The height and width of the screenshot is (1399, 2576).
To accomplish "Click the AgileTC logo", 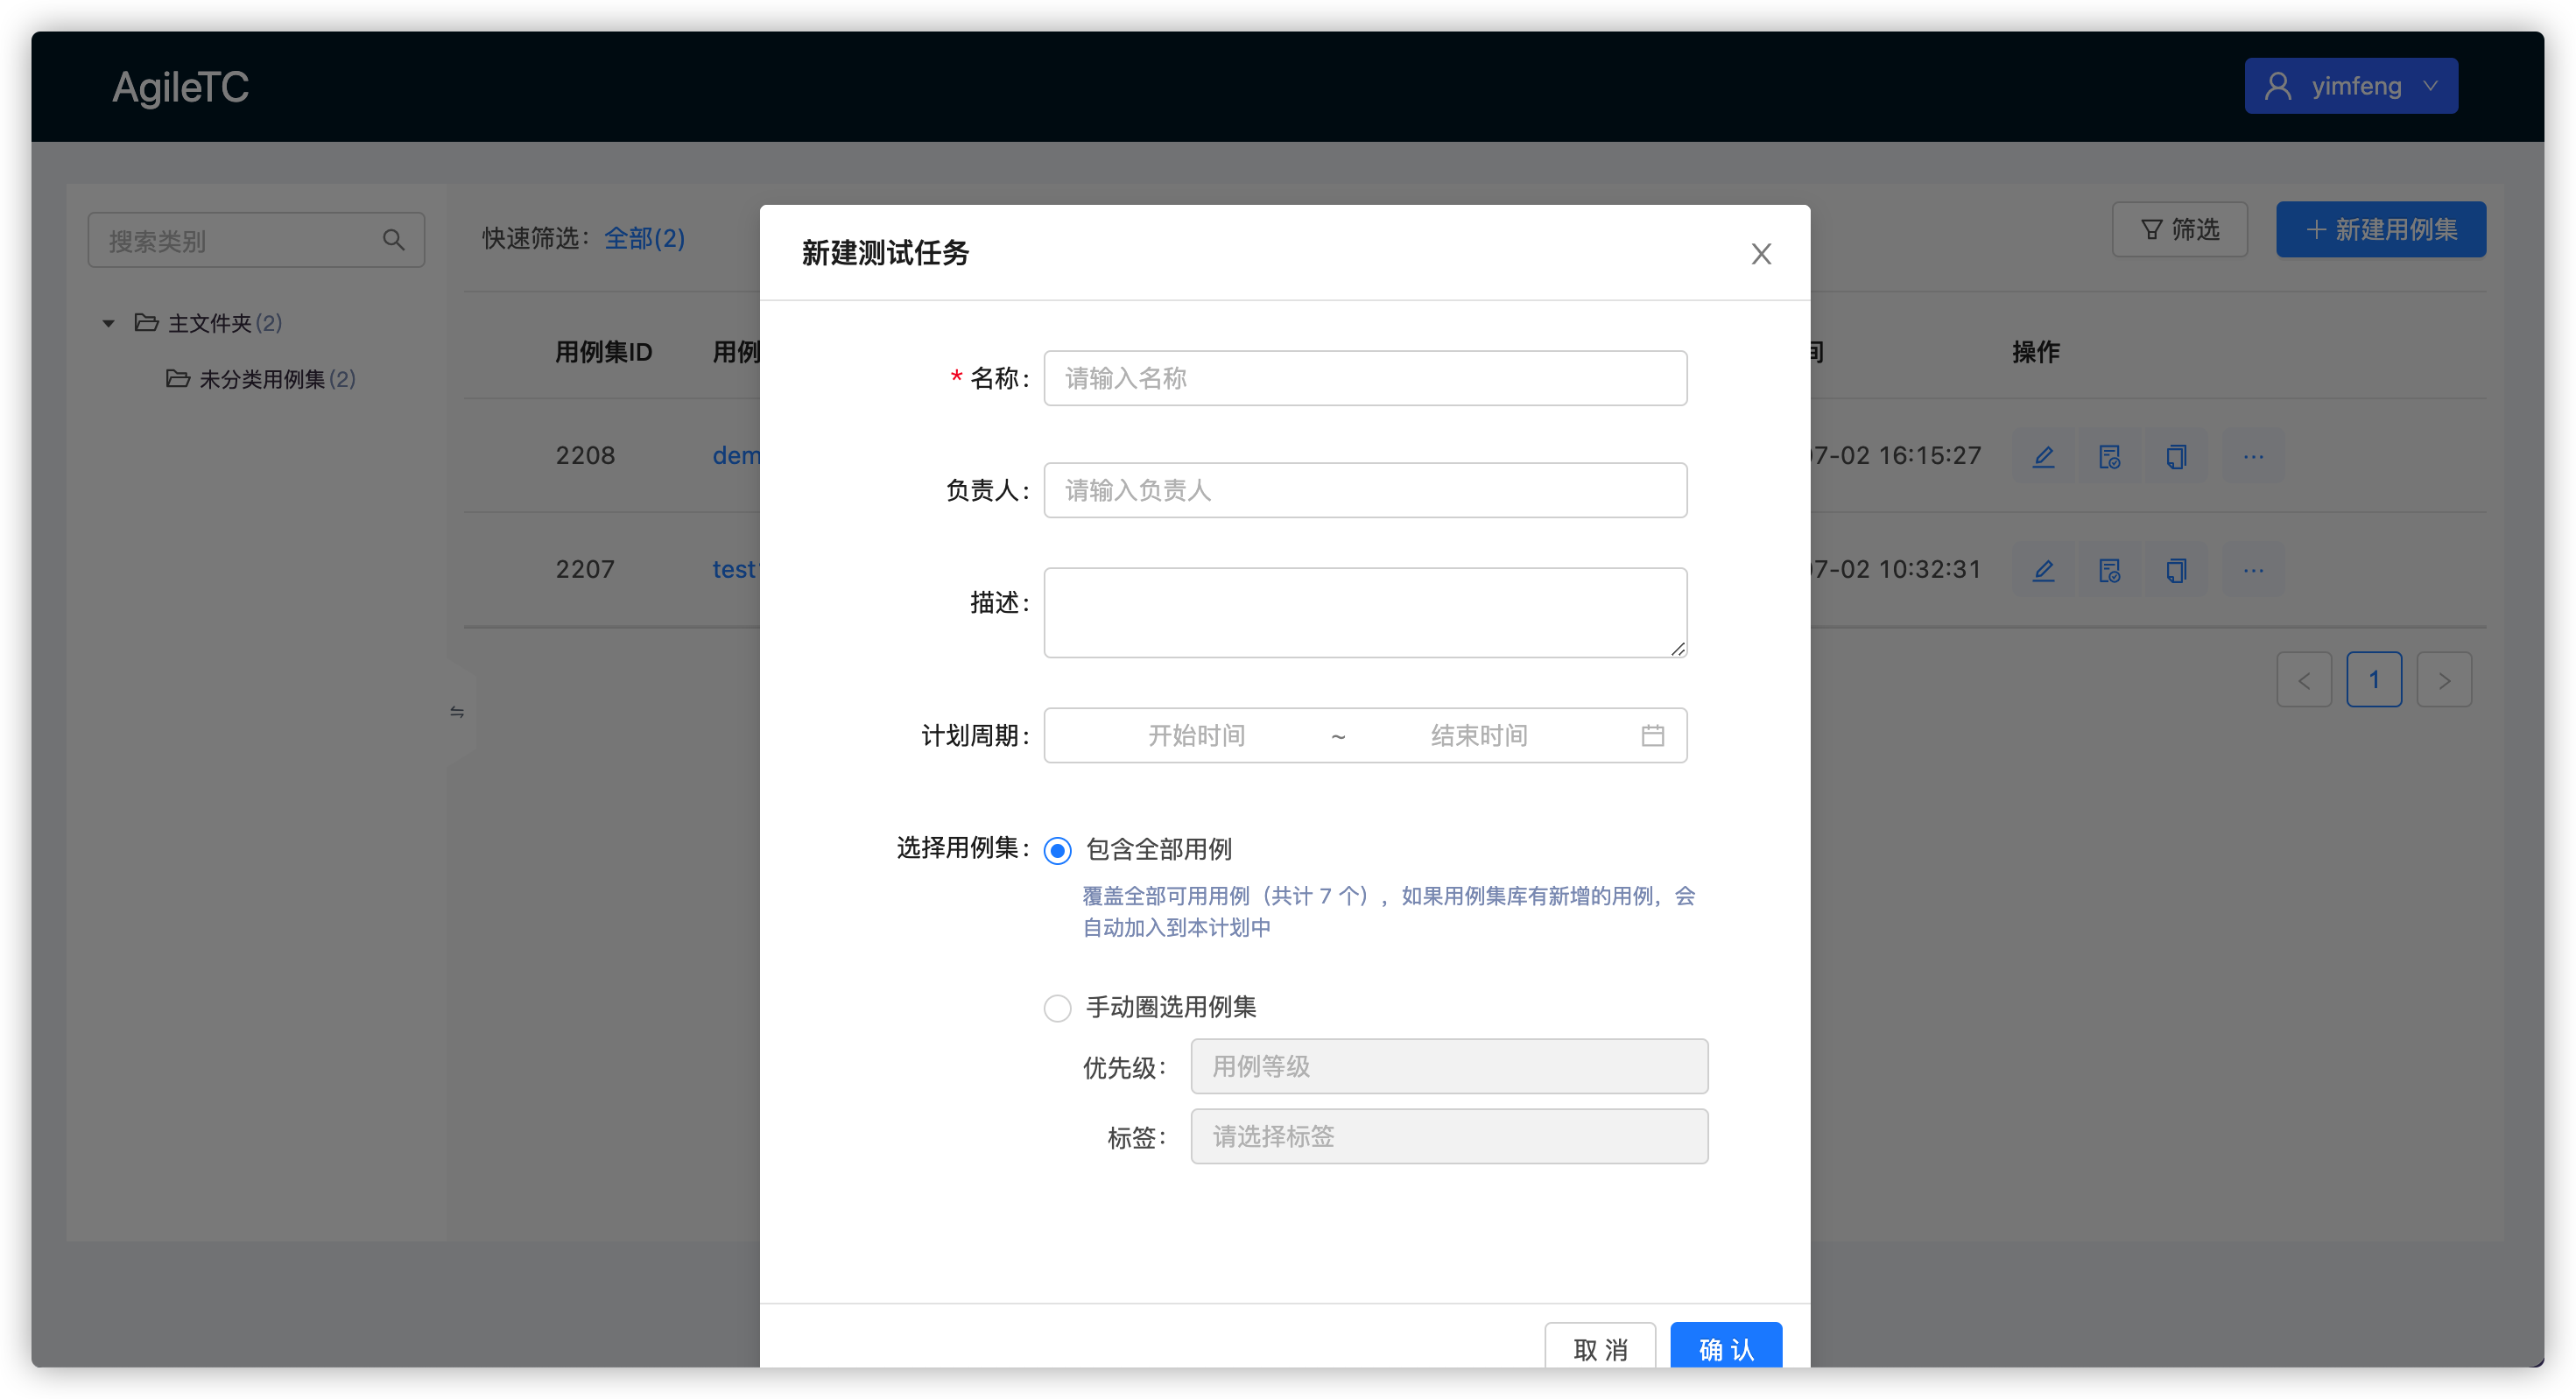I will point(180,87).
